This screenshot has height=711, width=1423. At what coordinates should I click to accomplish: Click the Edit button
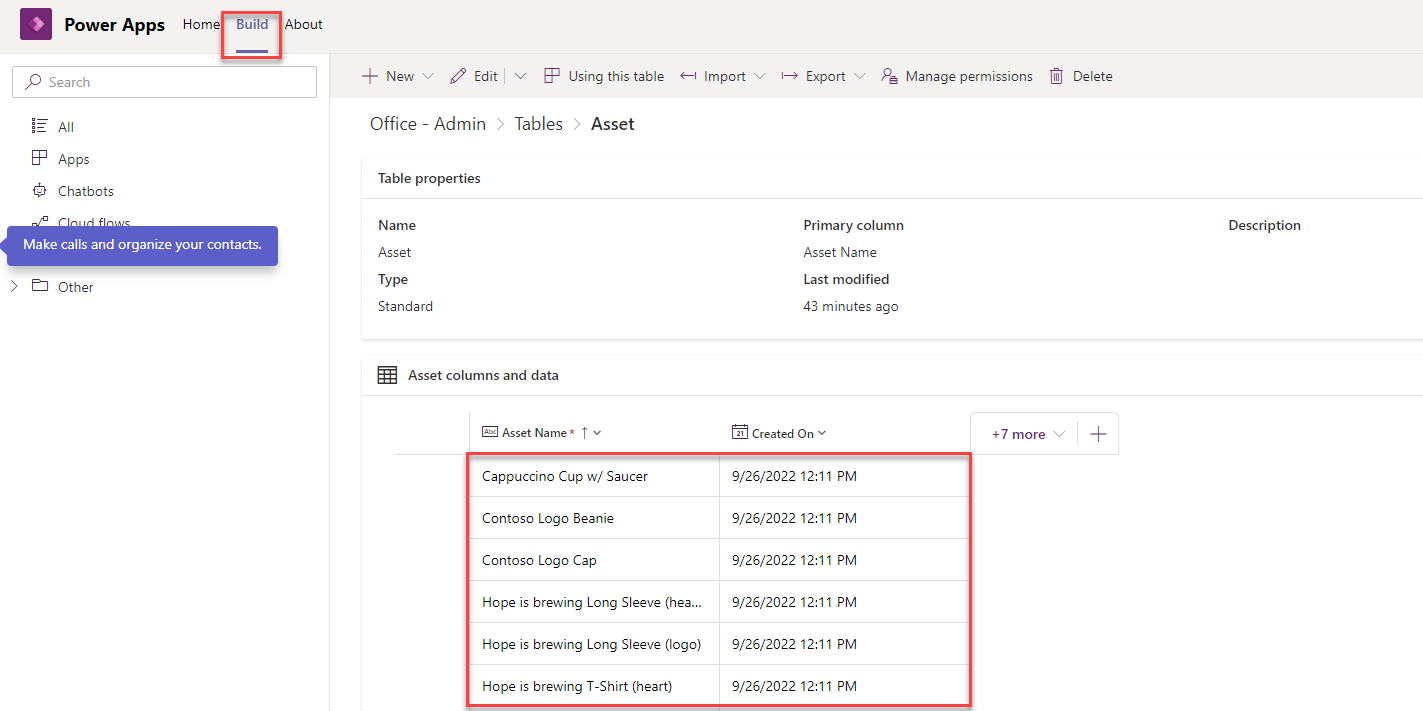pyautogui.click(x=474, y=76)
